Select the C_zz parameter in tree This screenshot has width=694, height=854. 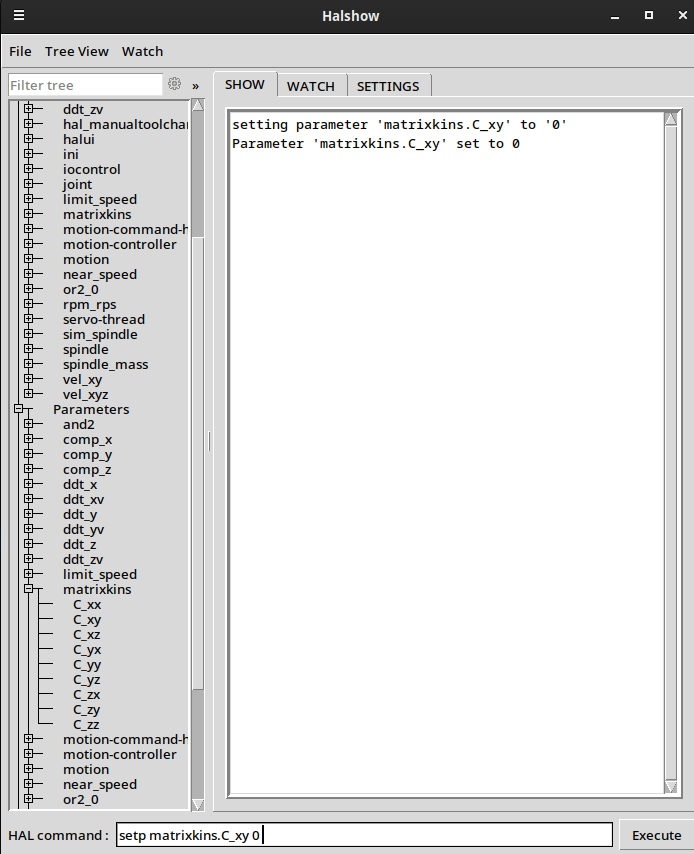(x=86, y=725)
